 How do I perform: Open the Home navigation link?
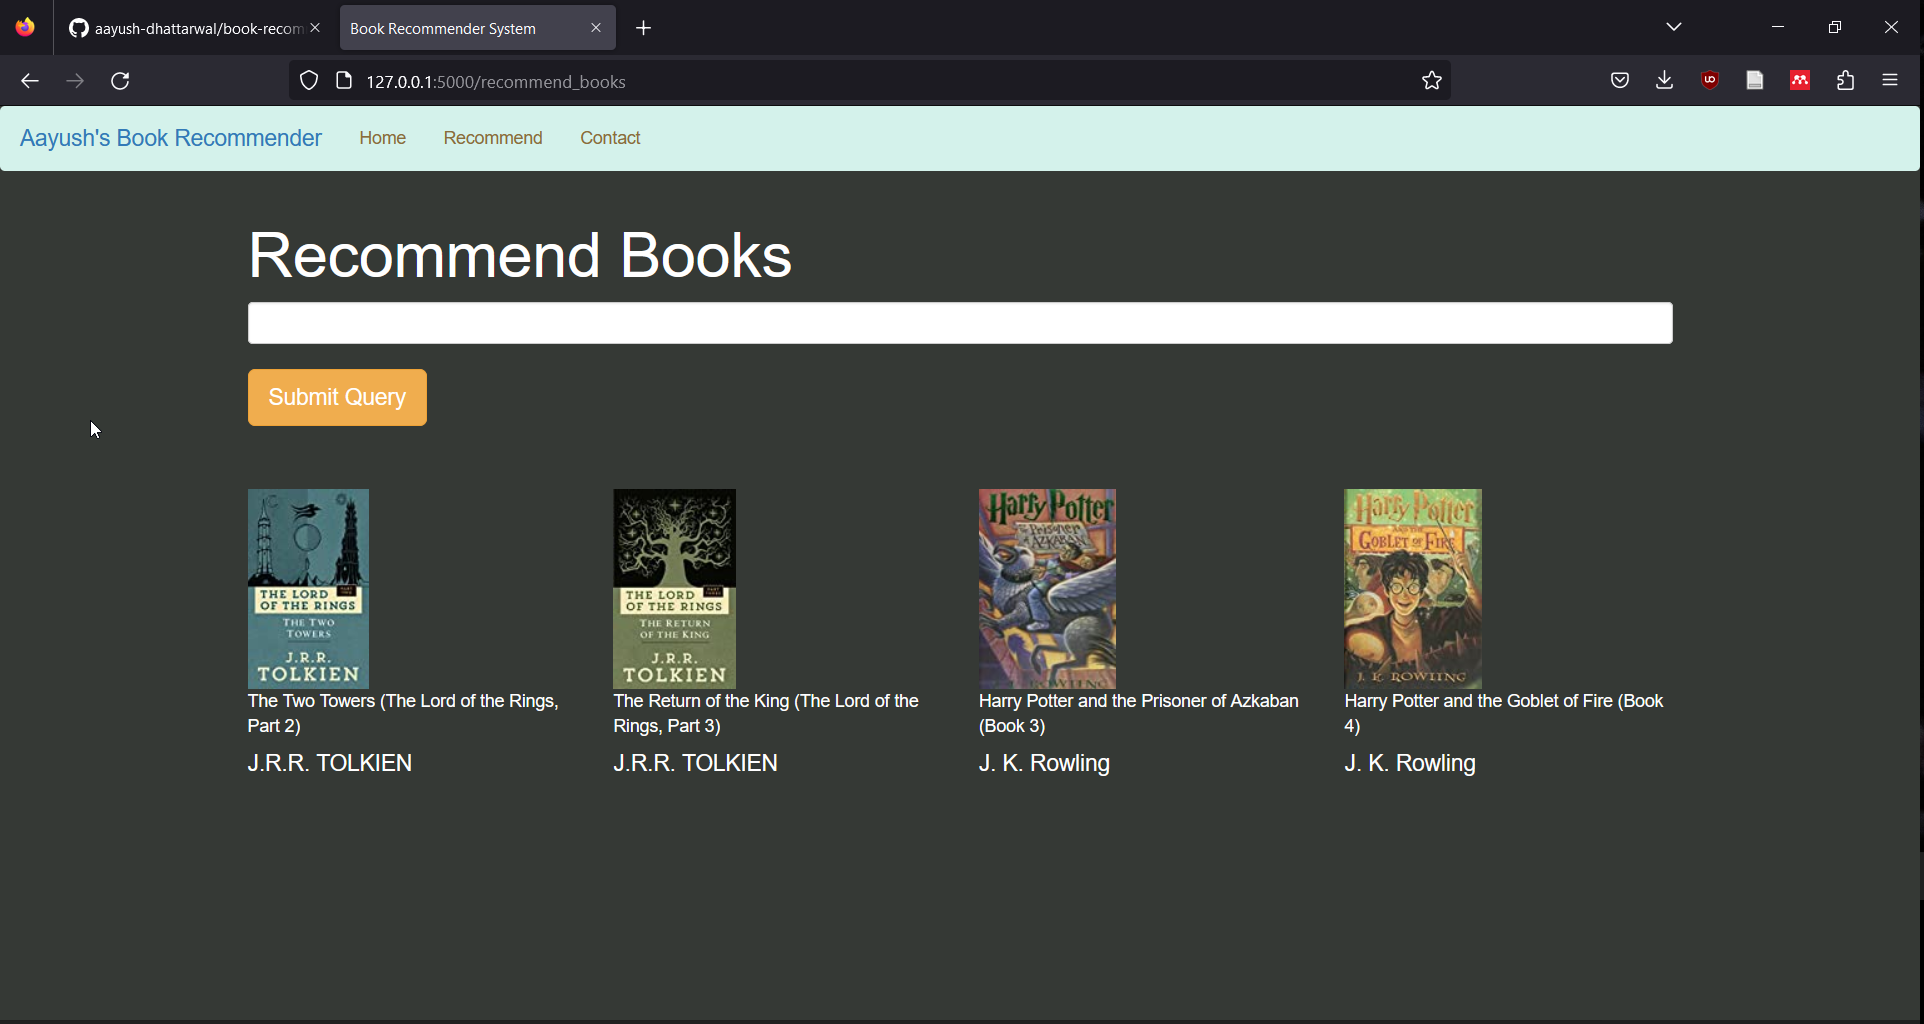click(x=382, y=138)
